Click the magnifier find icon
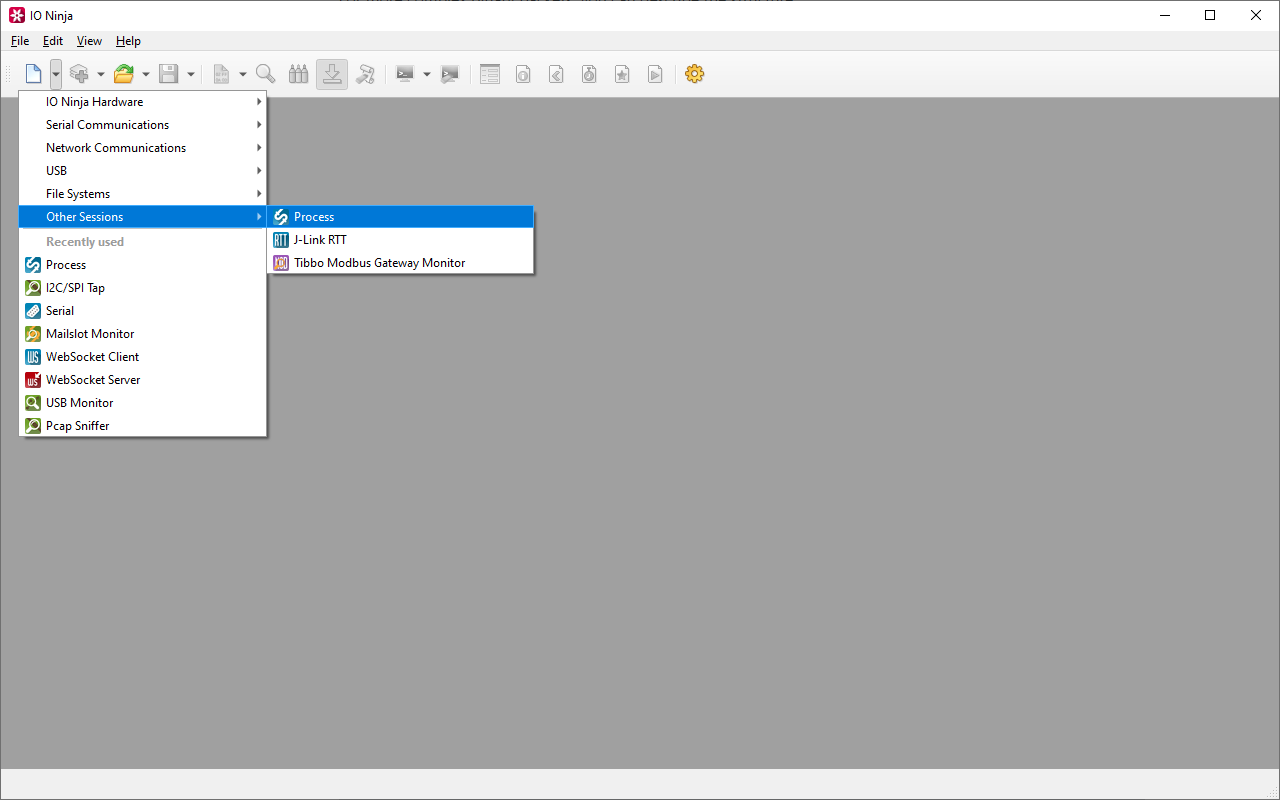 pos(265,74)
